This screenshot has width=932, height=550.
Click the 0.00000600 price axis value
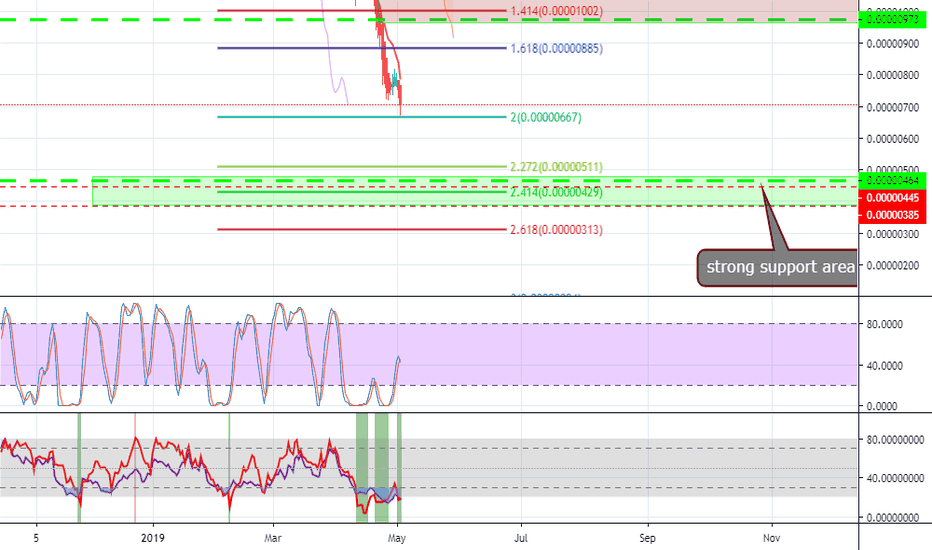[893, 139]
